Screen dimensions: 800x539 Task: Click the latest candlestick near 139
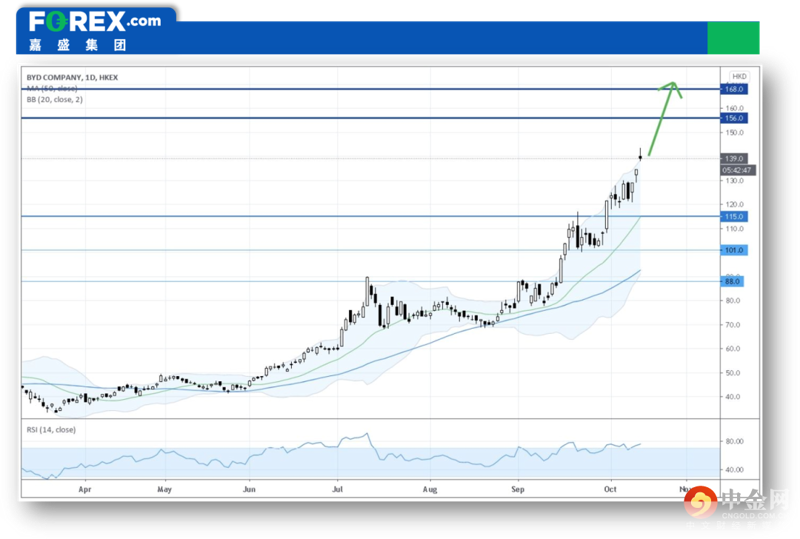click(640, 155)
